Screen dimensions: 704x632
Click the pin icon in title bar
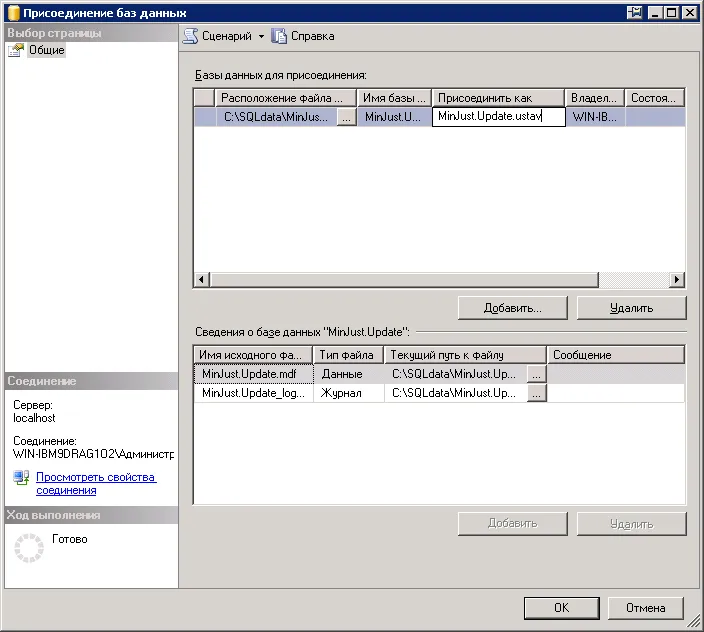635,13
